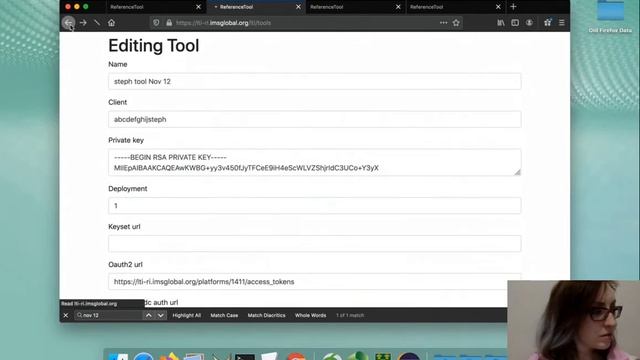640x360 pixels.
Task: Toggle Whole Words in find bar
Action: (311, 315)
